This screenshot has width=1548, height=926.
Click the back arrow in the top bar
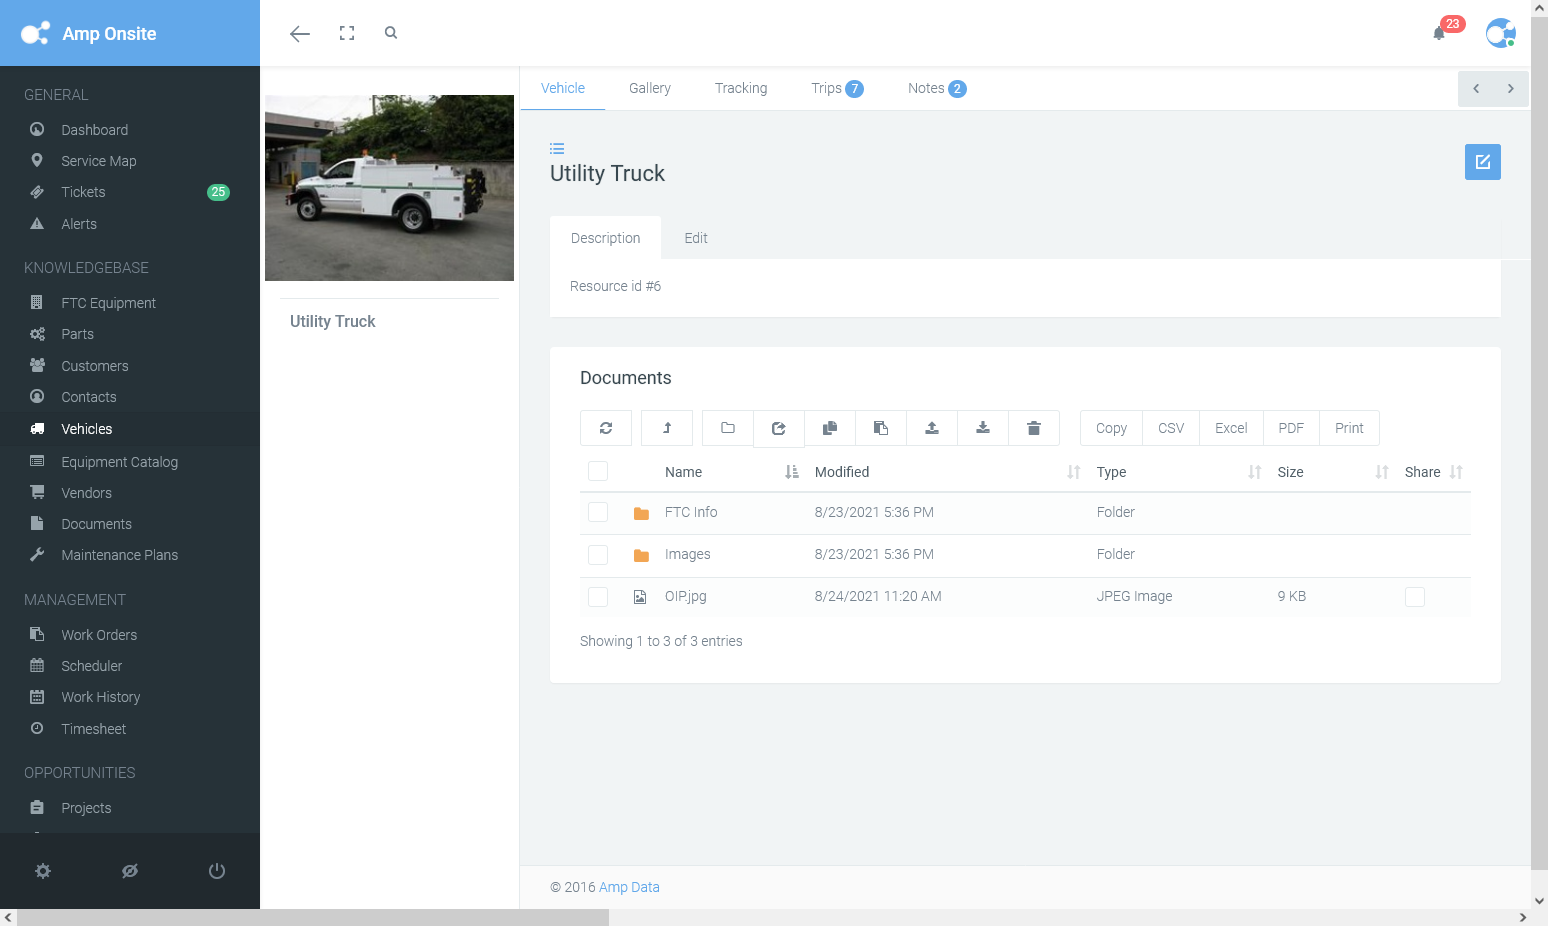(x=299, y=34)
